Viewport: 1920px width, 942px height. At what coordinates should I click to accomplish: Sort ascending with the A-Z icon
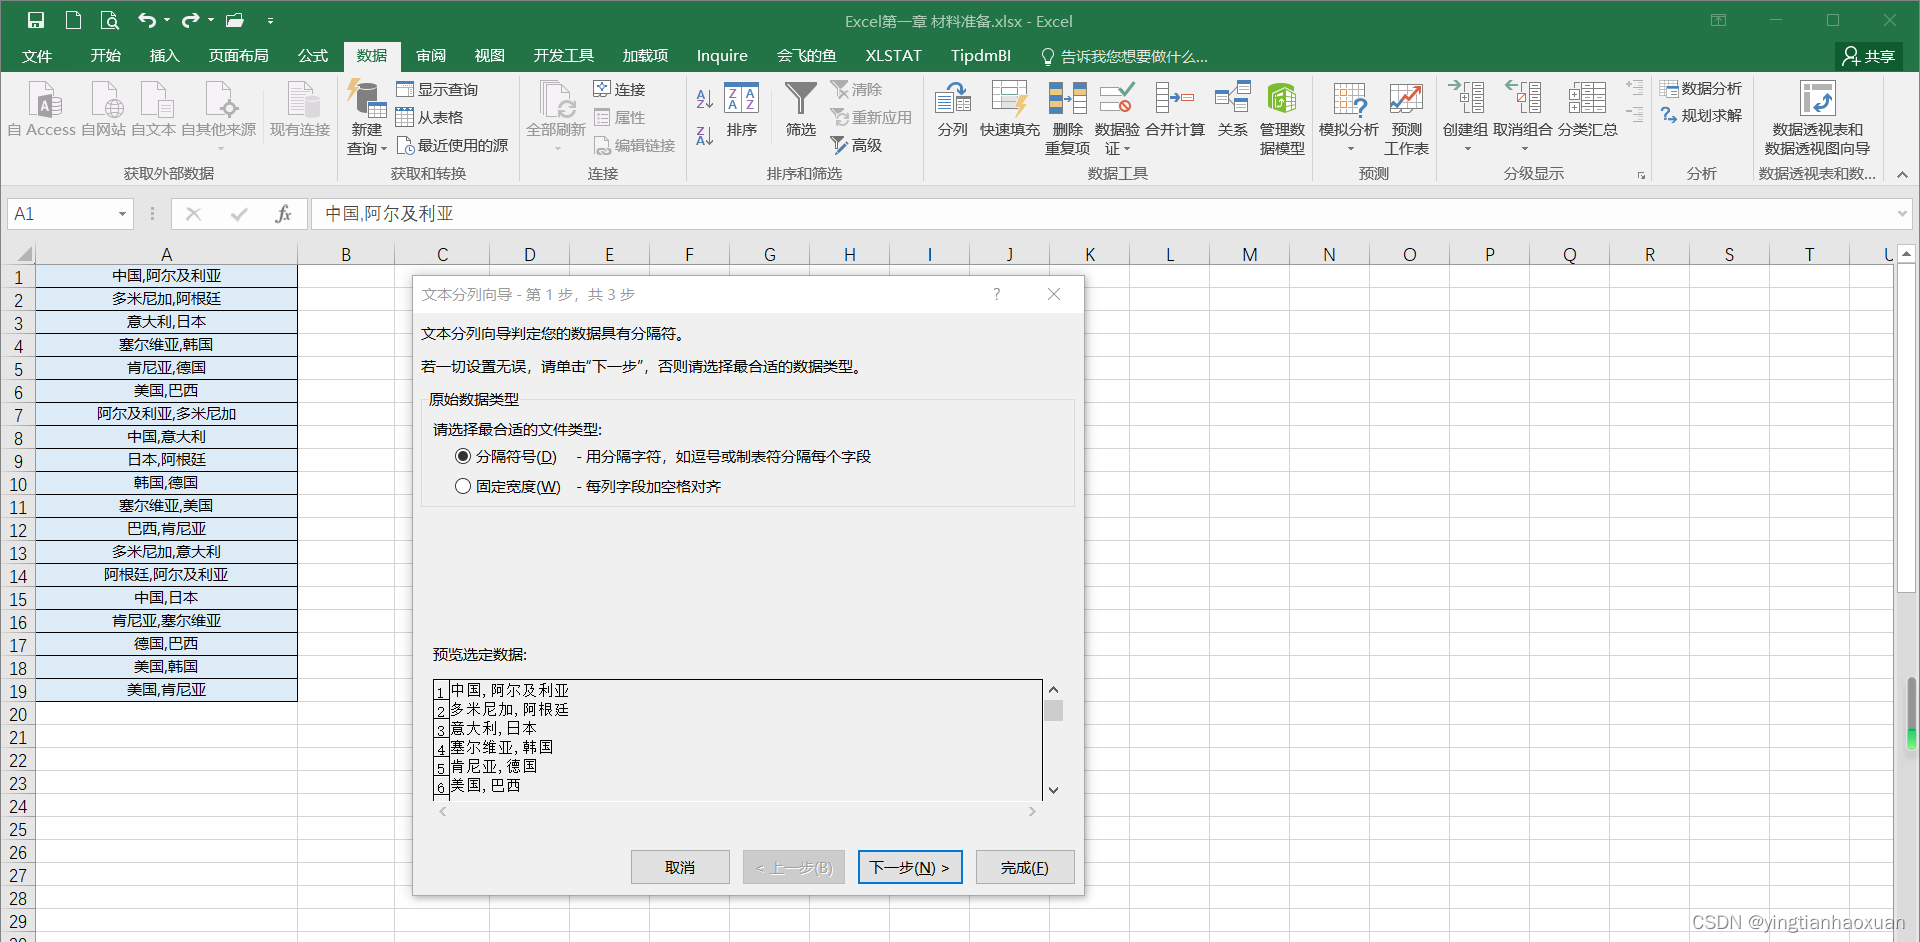point(705,98)
